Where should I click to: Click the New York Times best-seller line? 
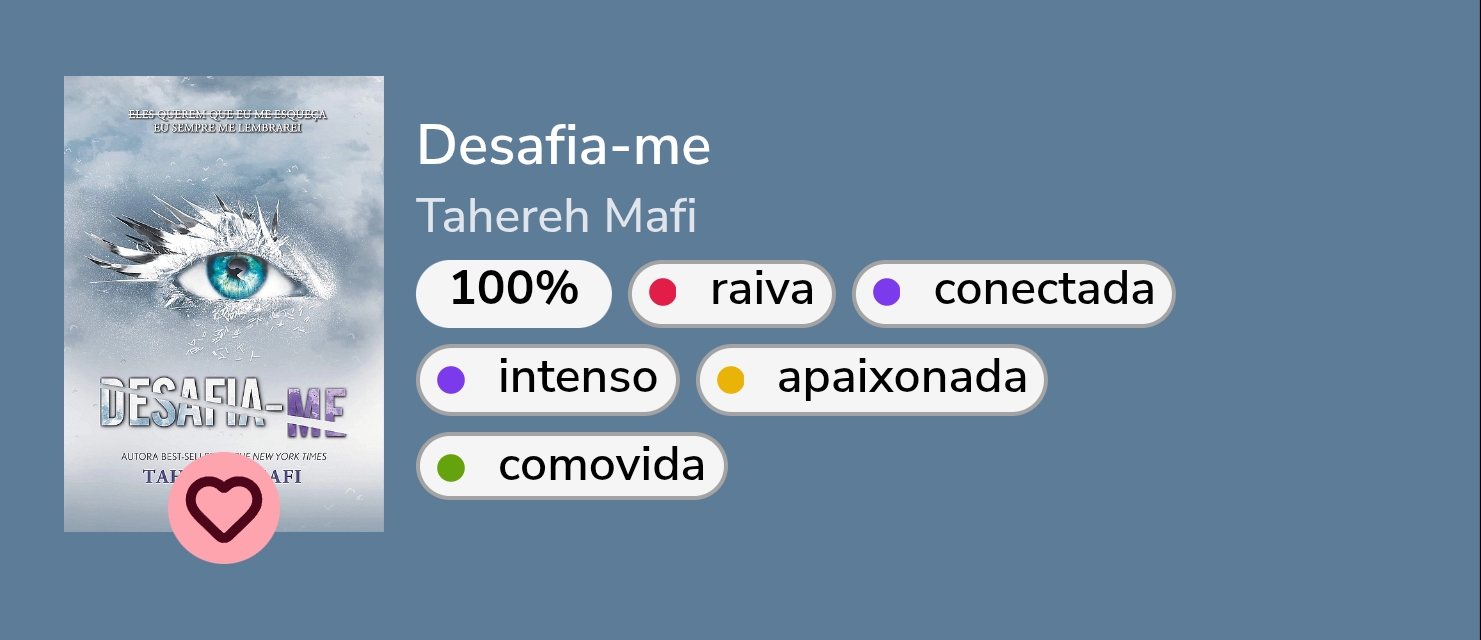pos(224,457)
